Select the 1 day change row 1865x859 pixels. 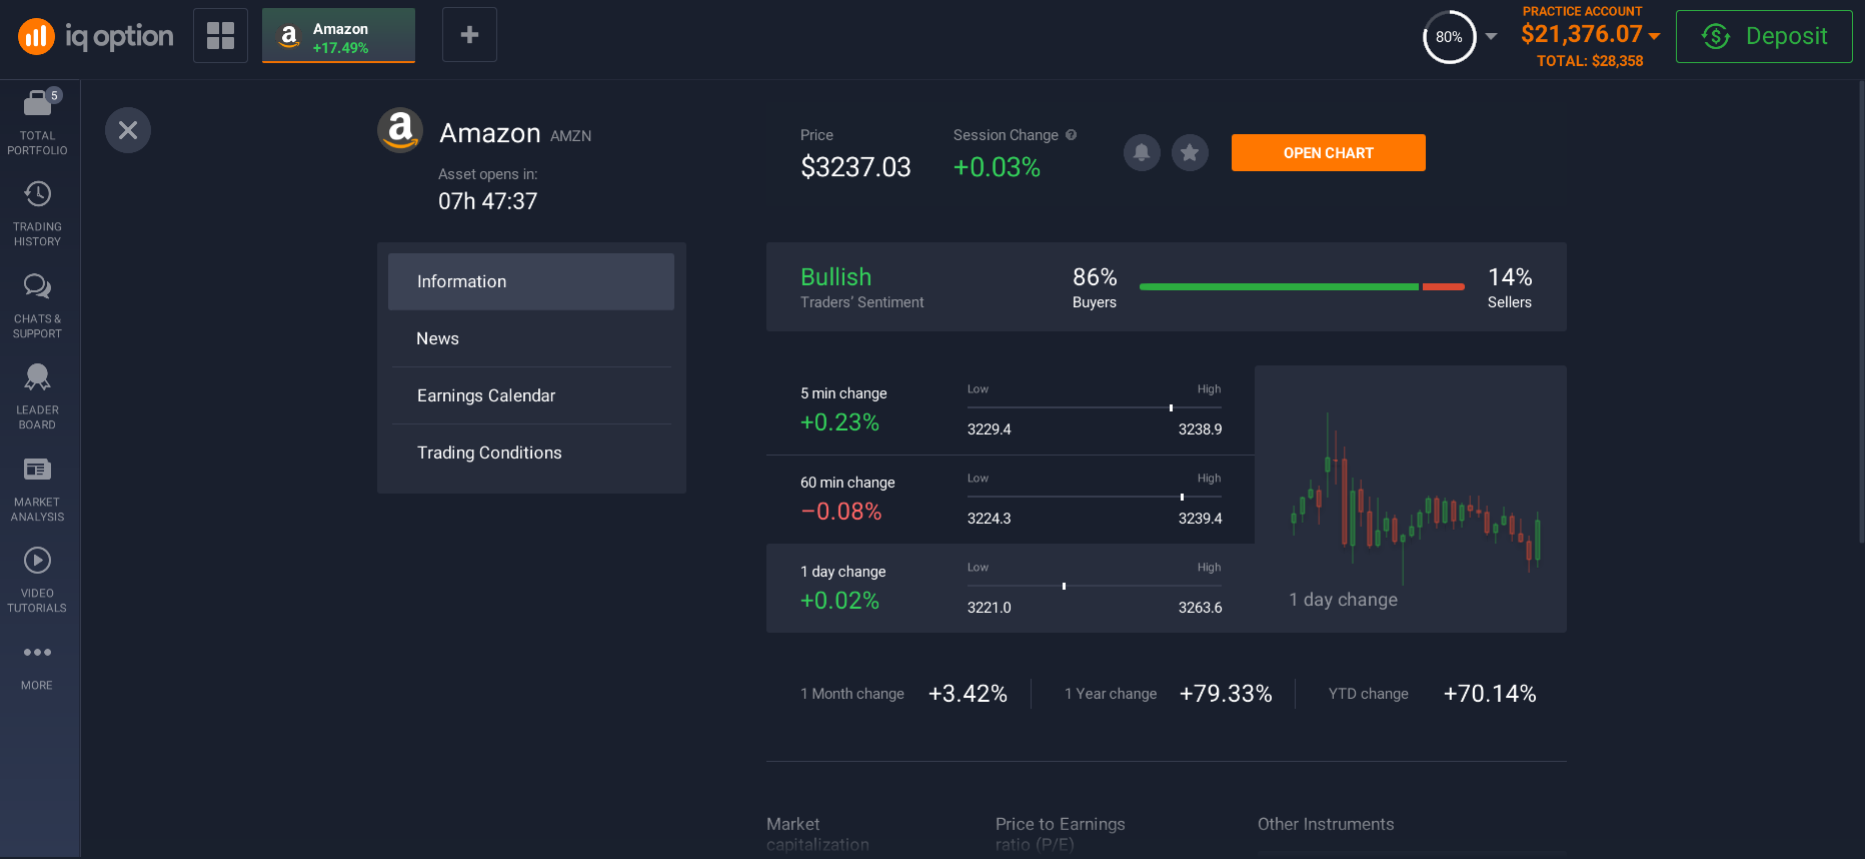[1010, 588]
